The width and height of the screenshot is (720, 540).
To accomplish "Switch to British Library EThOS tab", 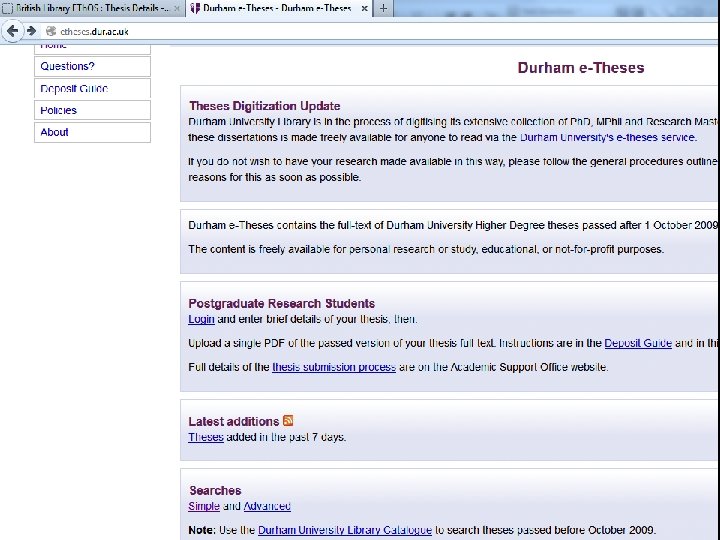I will pos(92,8).
